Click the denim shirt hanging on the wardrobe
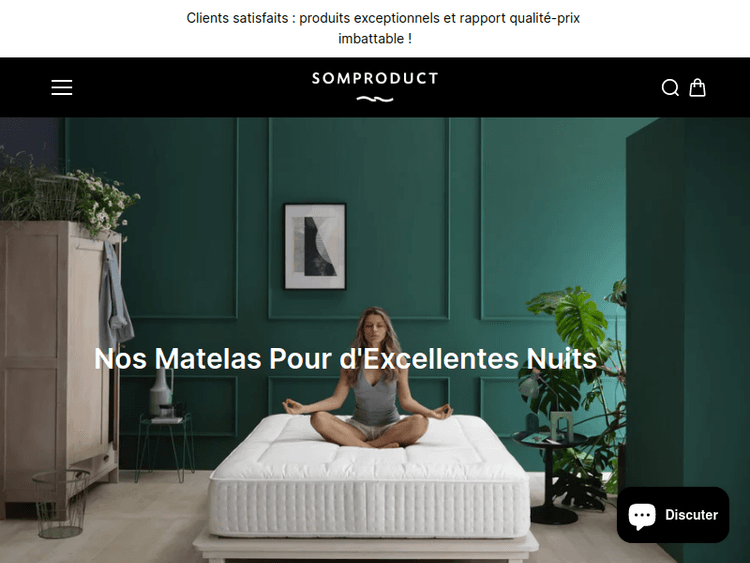Screen dimensions: 750x563 115,297
